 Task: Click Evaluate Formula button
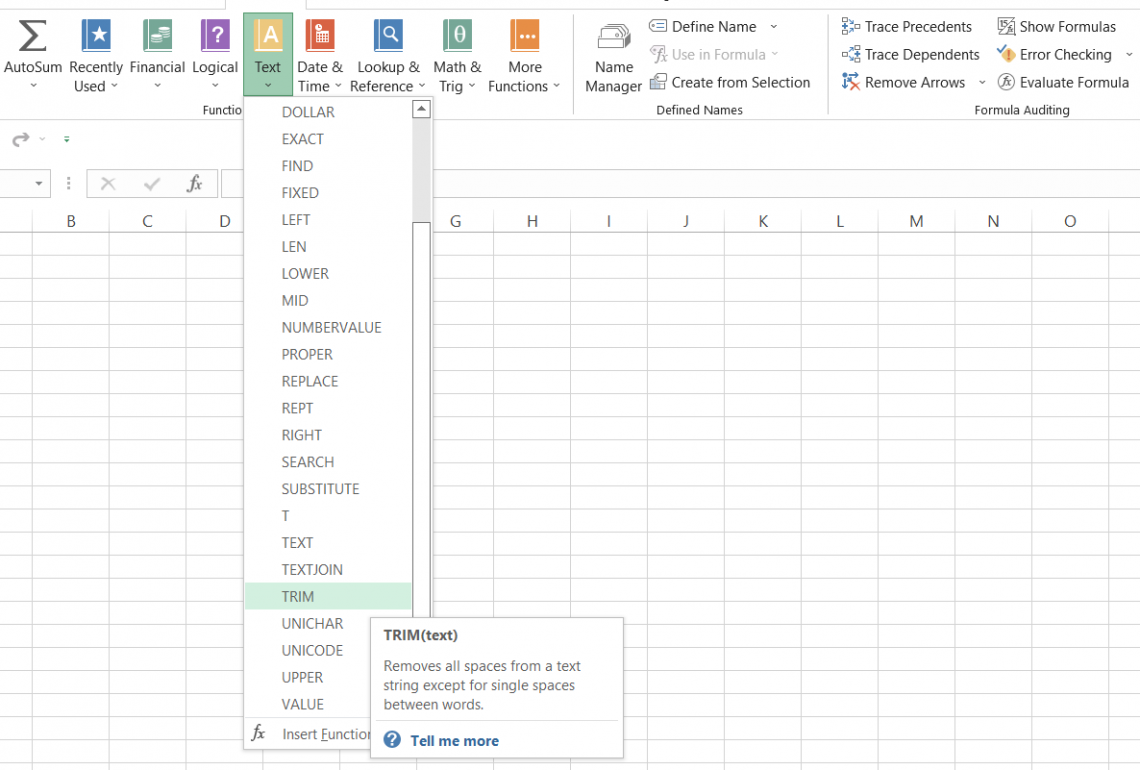(1063, 83)
